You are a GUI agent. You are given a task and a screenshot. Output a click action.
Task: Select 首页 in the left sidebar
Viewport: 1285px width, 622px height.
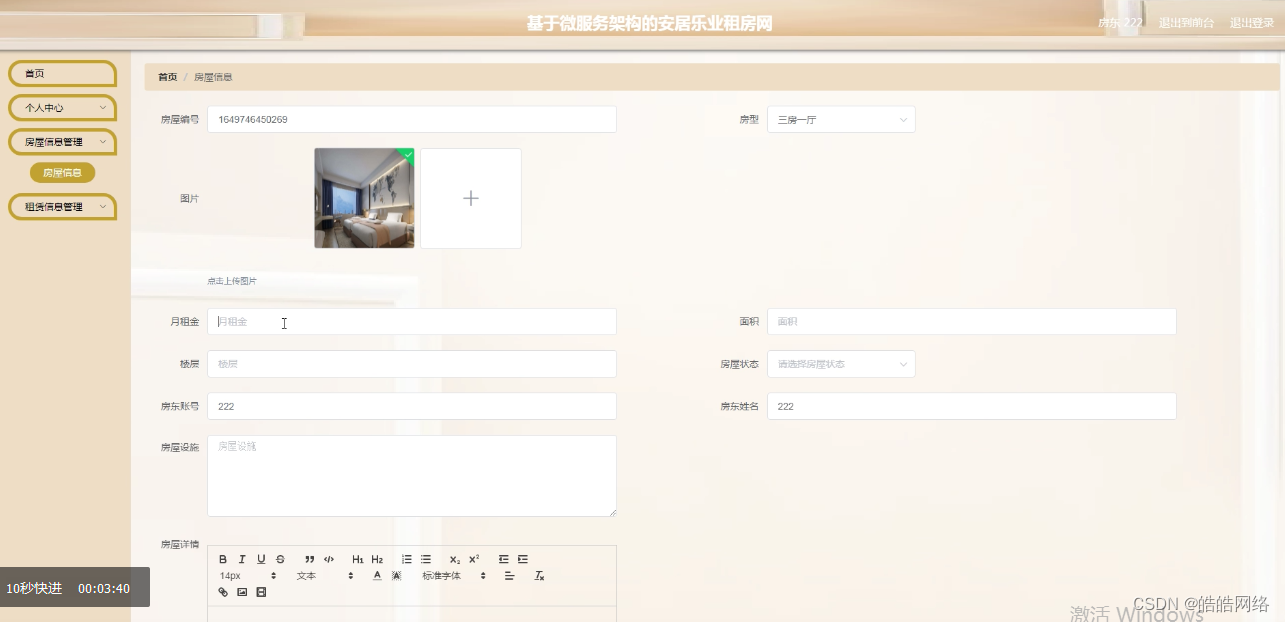click(x=62, y=72)
